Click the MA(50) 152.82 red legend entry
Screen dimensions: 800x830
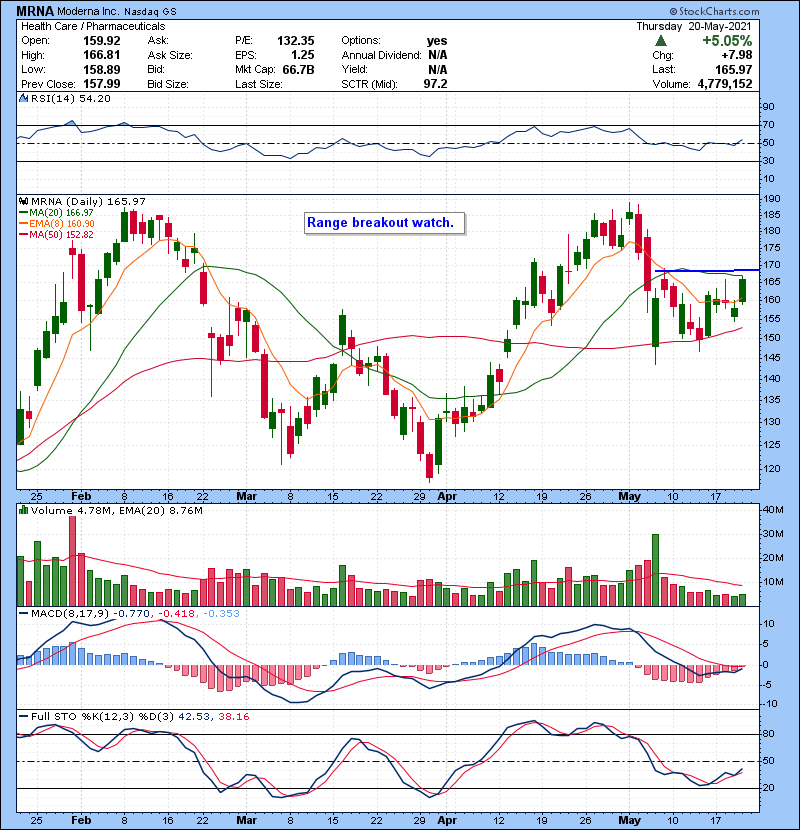pyautogui.click(x=56, y=234)
